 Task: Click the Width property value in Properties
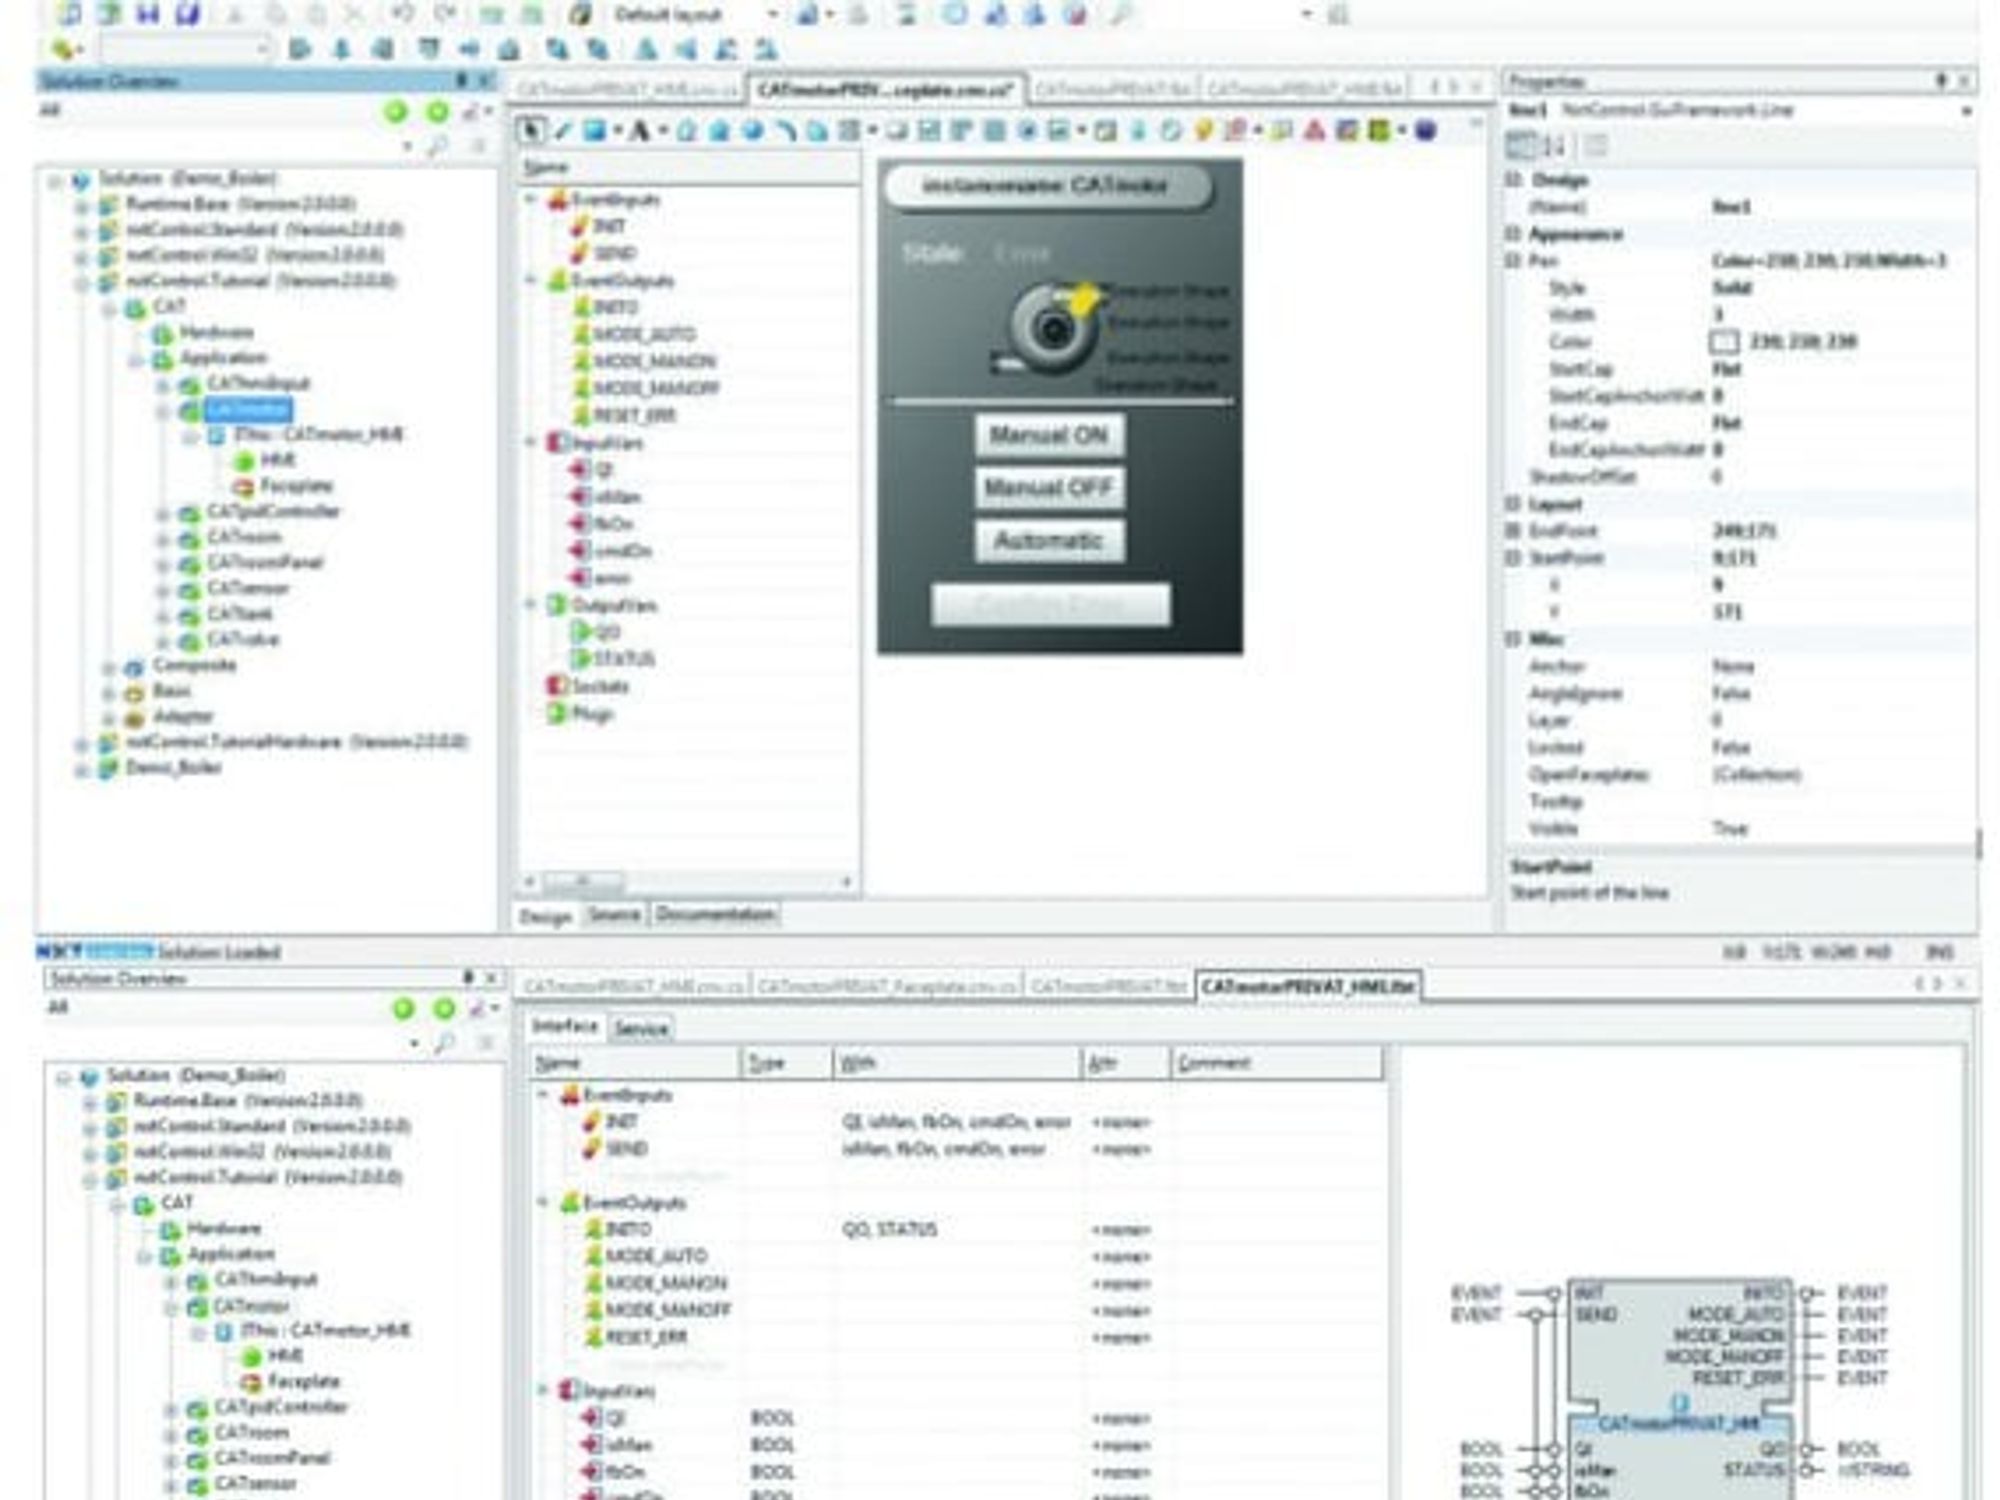click(x=1718, y=315)
